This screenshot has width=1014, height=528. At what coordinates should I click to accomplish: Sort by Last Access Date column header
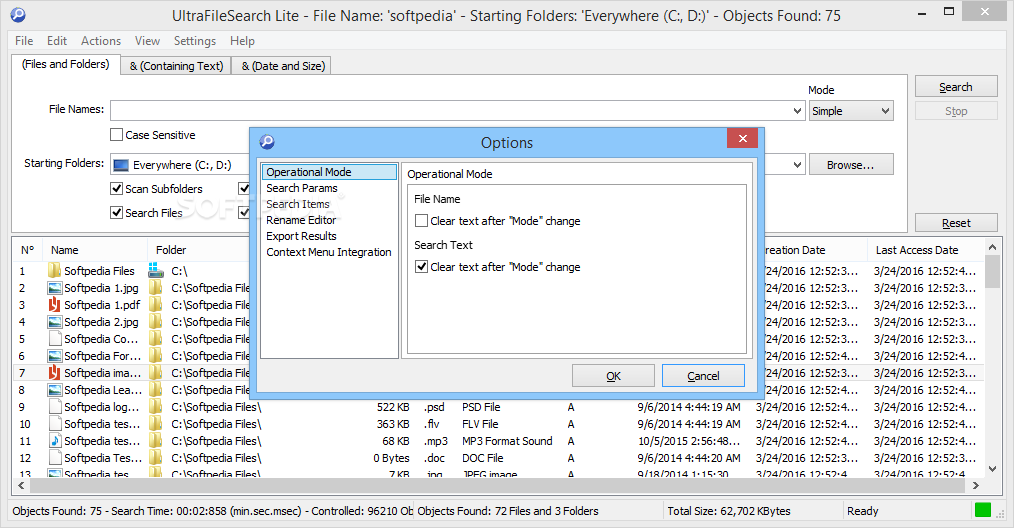(x=925, y=250)
